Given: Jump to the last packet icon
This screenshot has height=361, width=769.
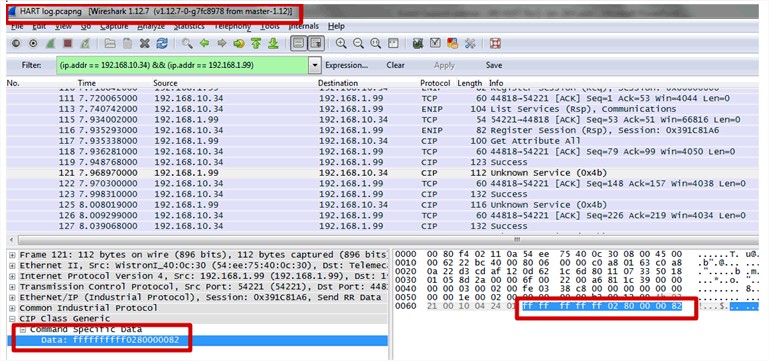Looking at the screenshot, I should click(273, 44).
